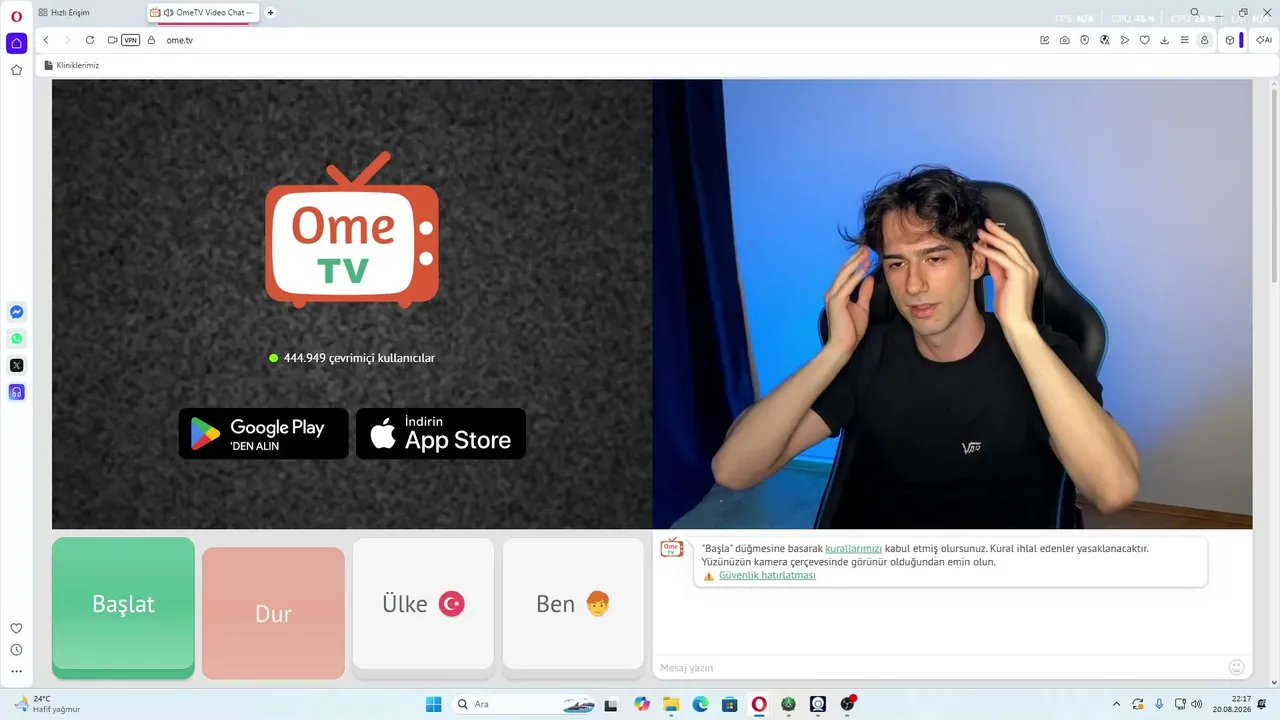Open the profile account icon
This screenshot has height=720, width=1280.
click(1205, 40)
